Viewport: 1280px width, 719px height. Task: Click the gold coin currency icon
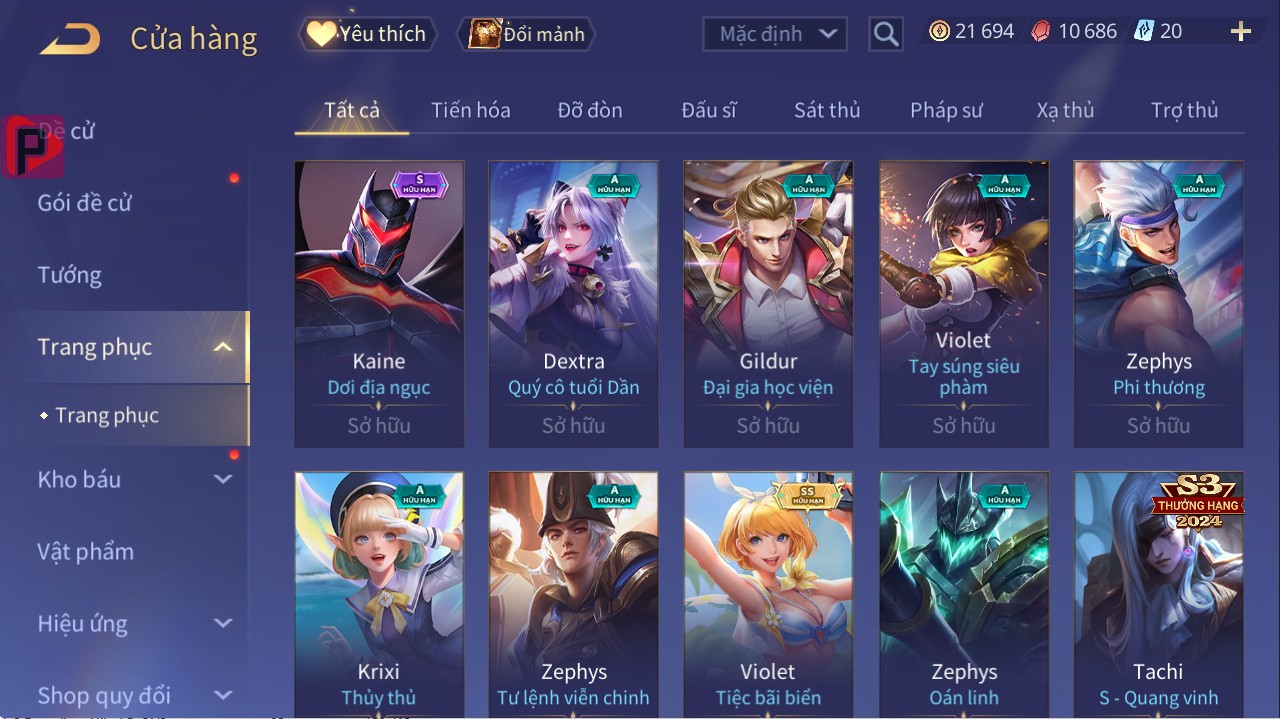click(x=939, y=32)
